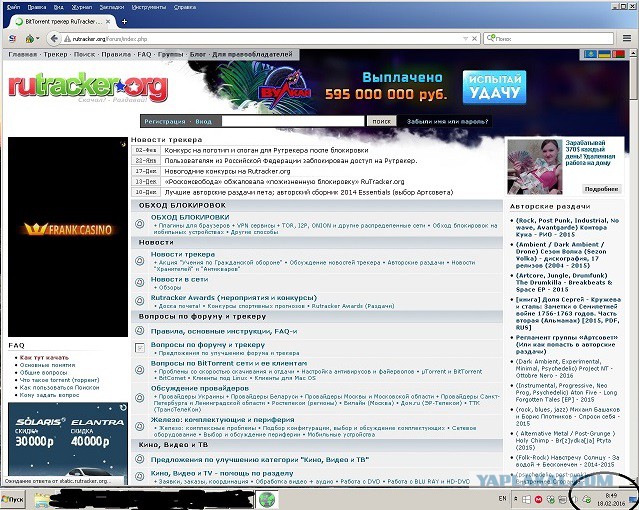Open Плагины для браузеров subforum
The height and width of the screenshot is (510, 639).
click(194, 225)
